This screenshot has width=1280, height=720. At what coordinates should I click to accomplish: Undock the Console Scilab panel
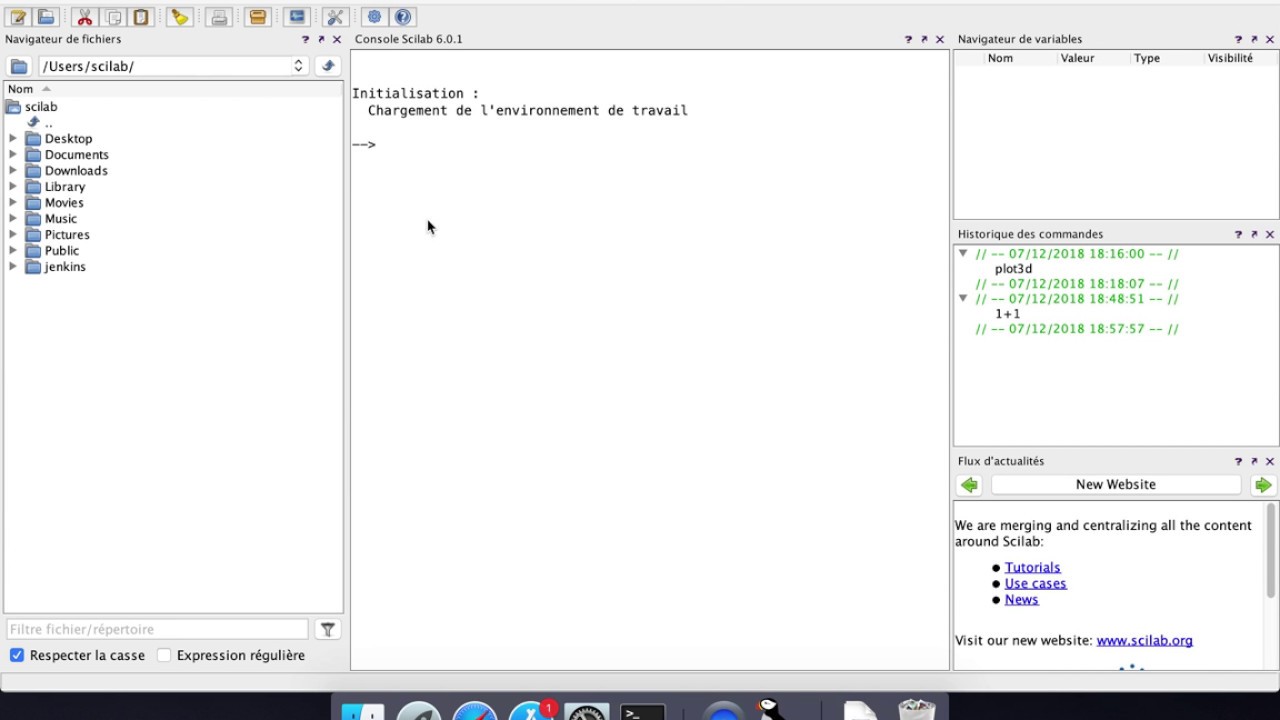coord(924,40)
